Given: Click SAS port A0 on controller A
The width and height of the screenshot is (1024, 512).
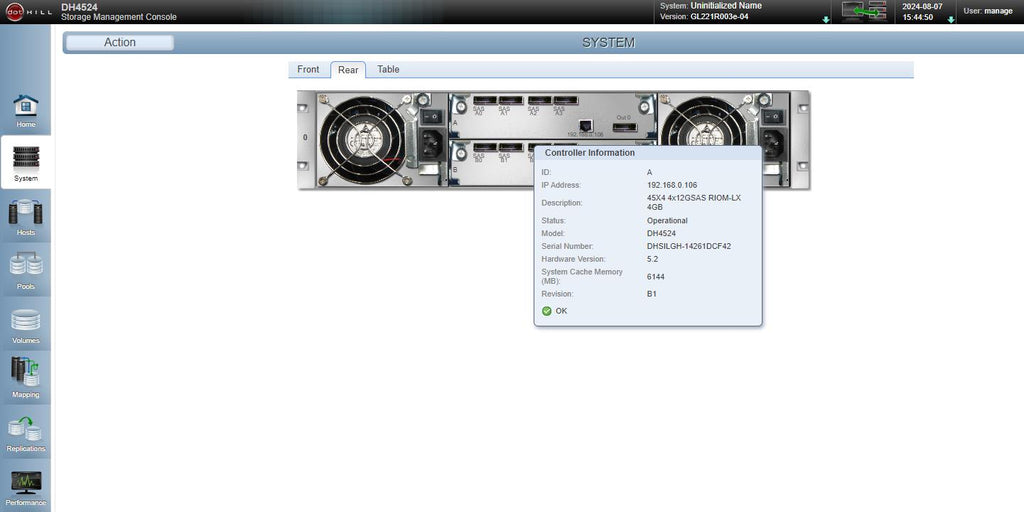Looking at the screenshot, I should click(x=485, y=101).
